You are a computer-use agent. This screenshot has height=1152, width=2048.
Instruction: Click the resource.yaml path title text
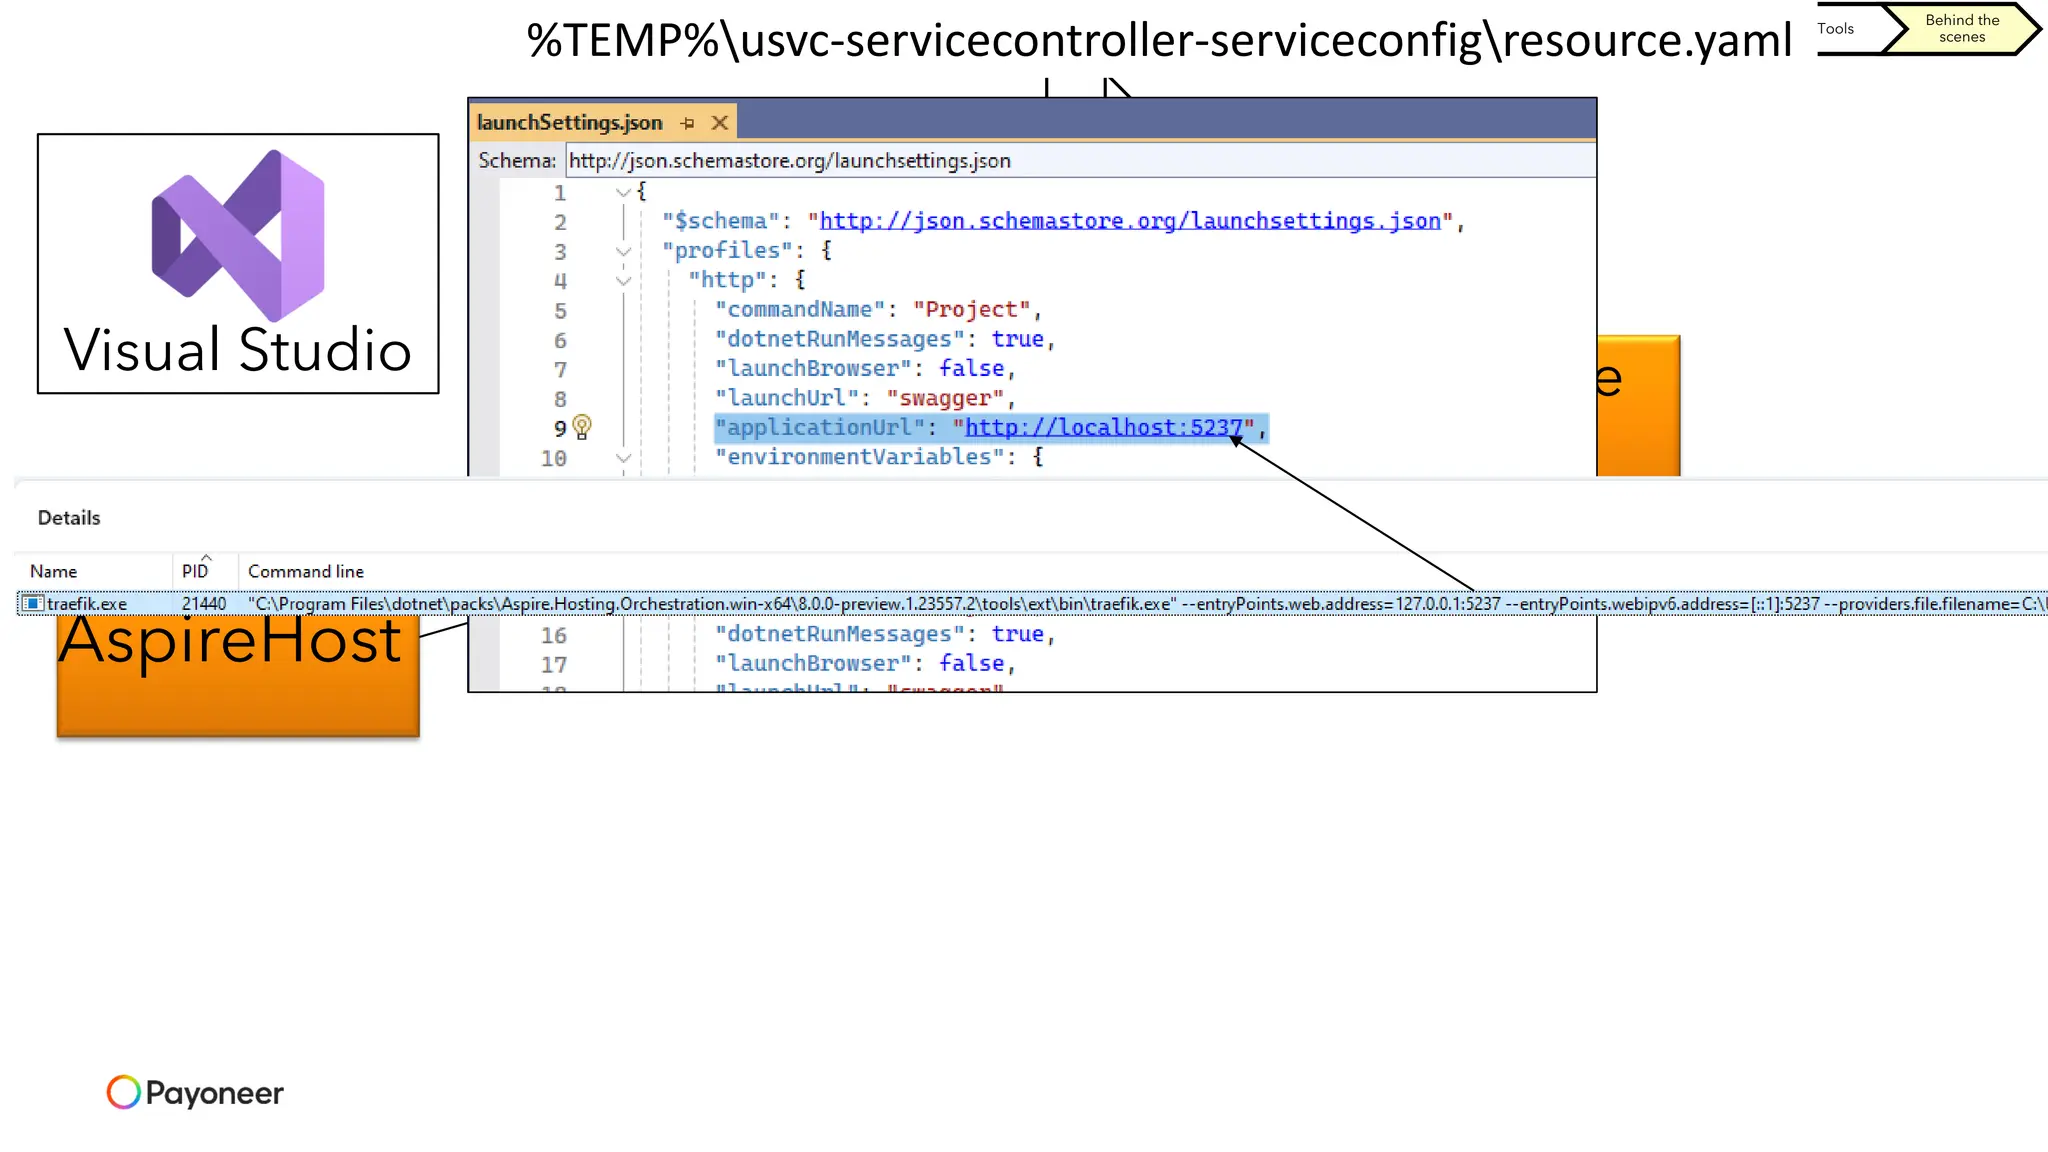1159,40
